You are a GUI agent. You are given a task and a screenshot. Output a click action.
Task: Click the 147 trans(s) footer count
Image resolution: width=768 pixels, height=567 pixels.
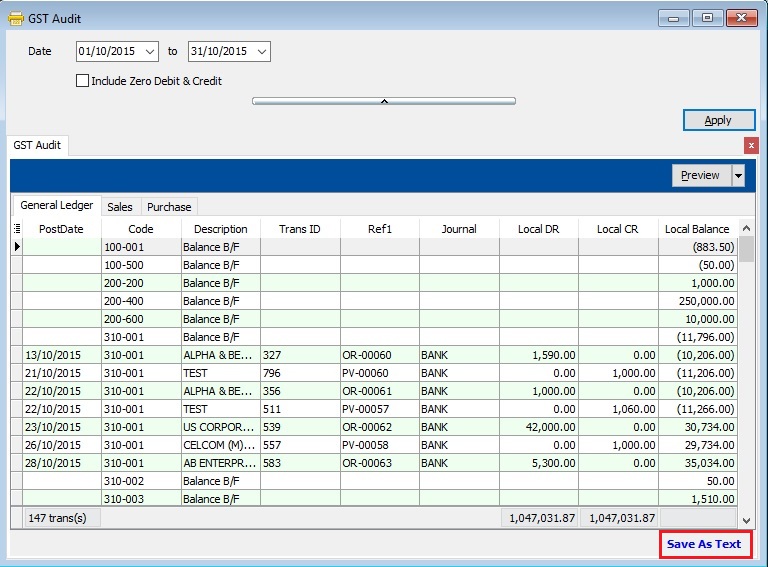click(62, 518)
